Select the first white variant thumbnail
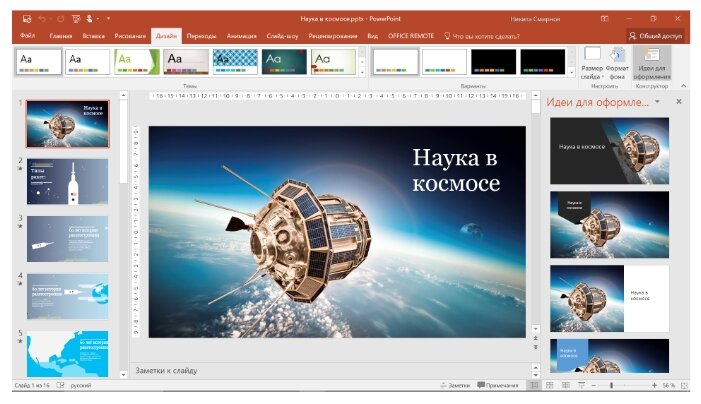701x404 pixels. tap(396, 62)
